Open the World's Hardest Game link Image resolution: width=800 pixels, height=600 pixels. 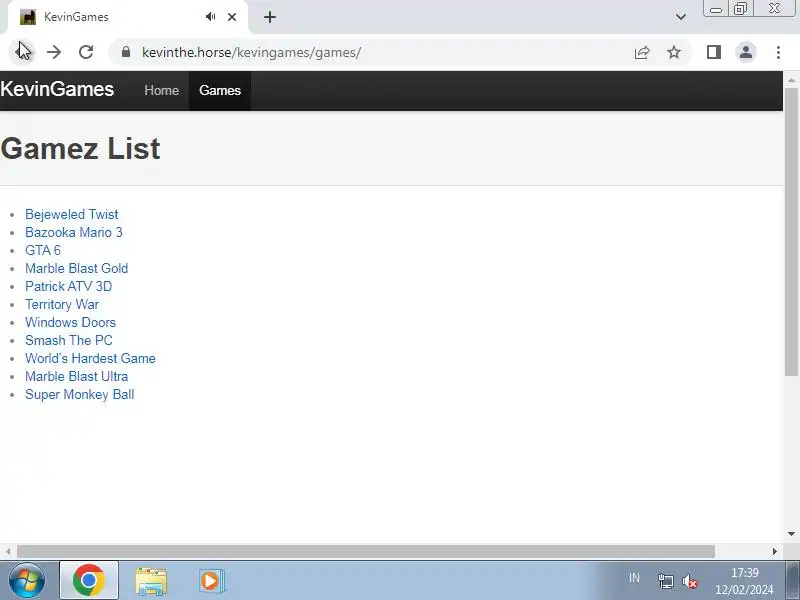click(90, 358)
